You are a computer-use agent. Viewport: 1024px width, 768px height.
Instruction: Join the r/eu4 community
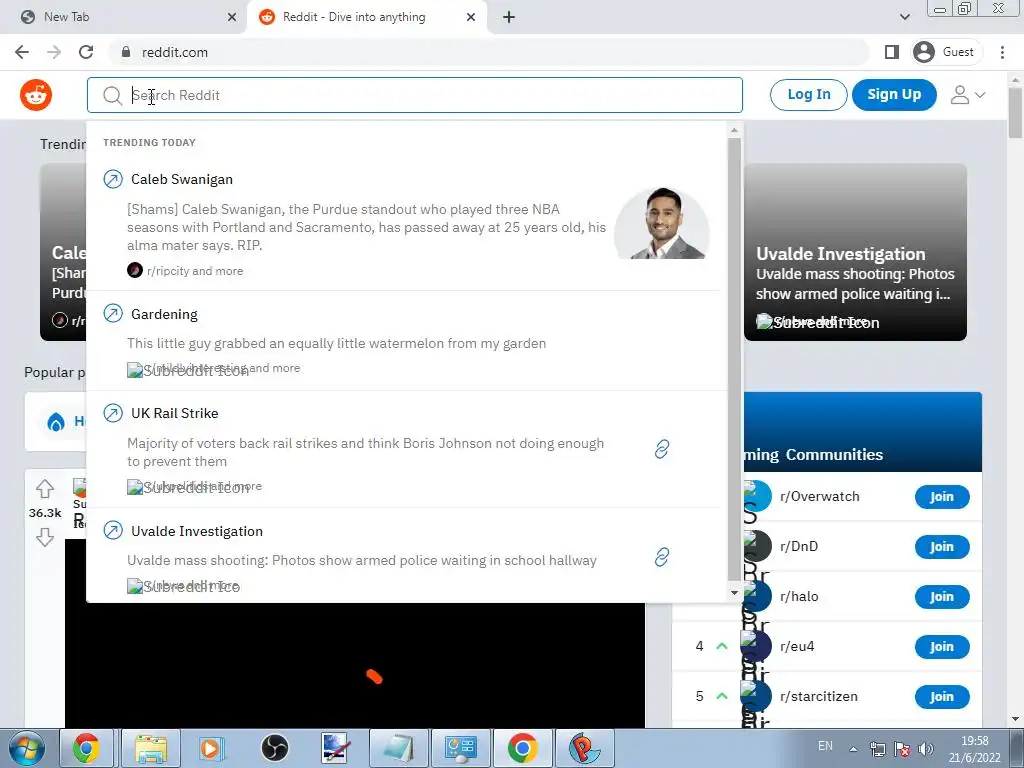[x=942, y=647]
